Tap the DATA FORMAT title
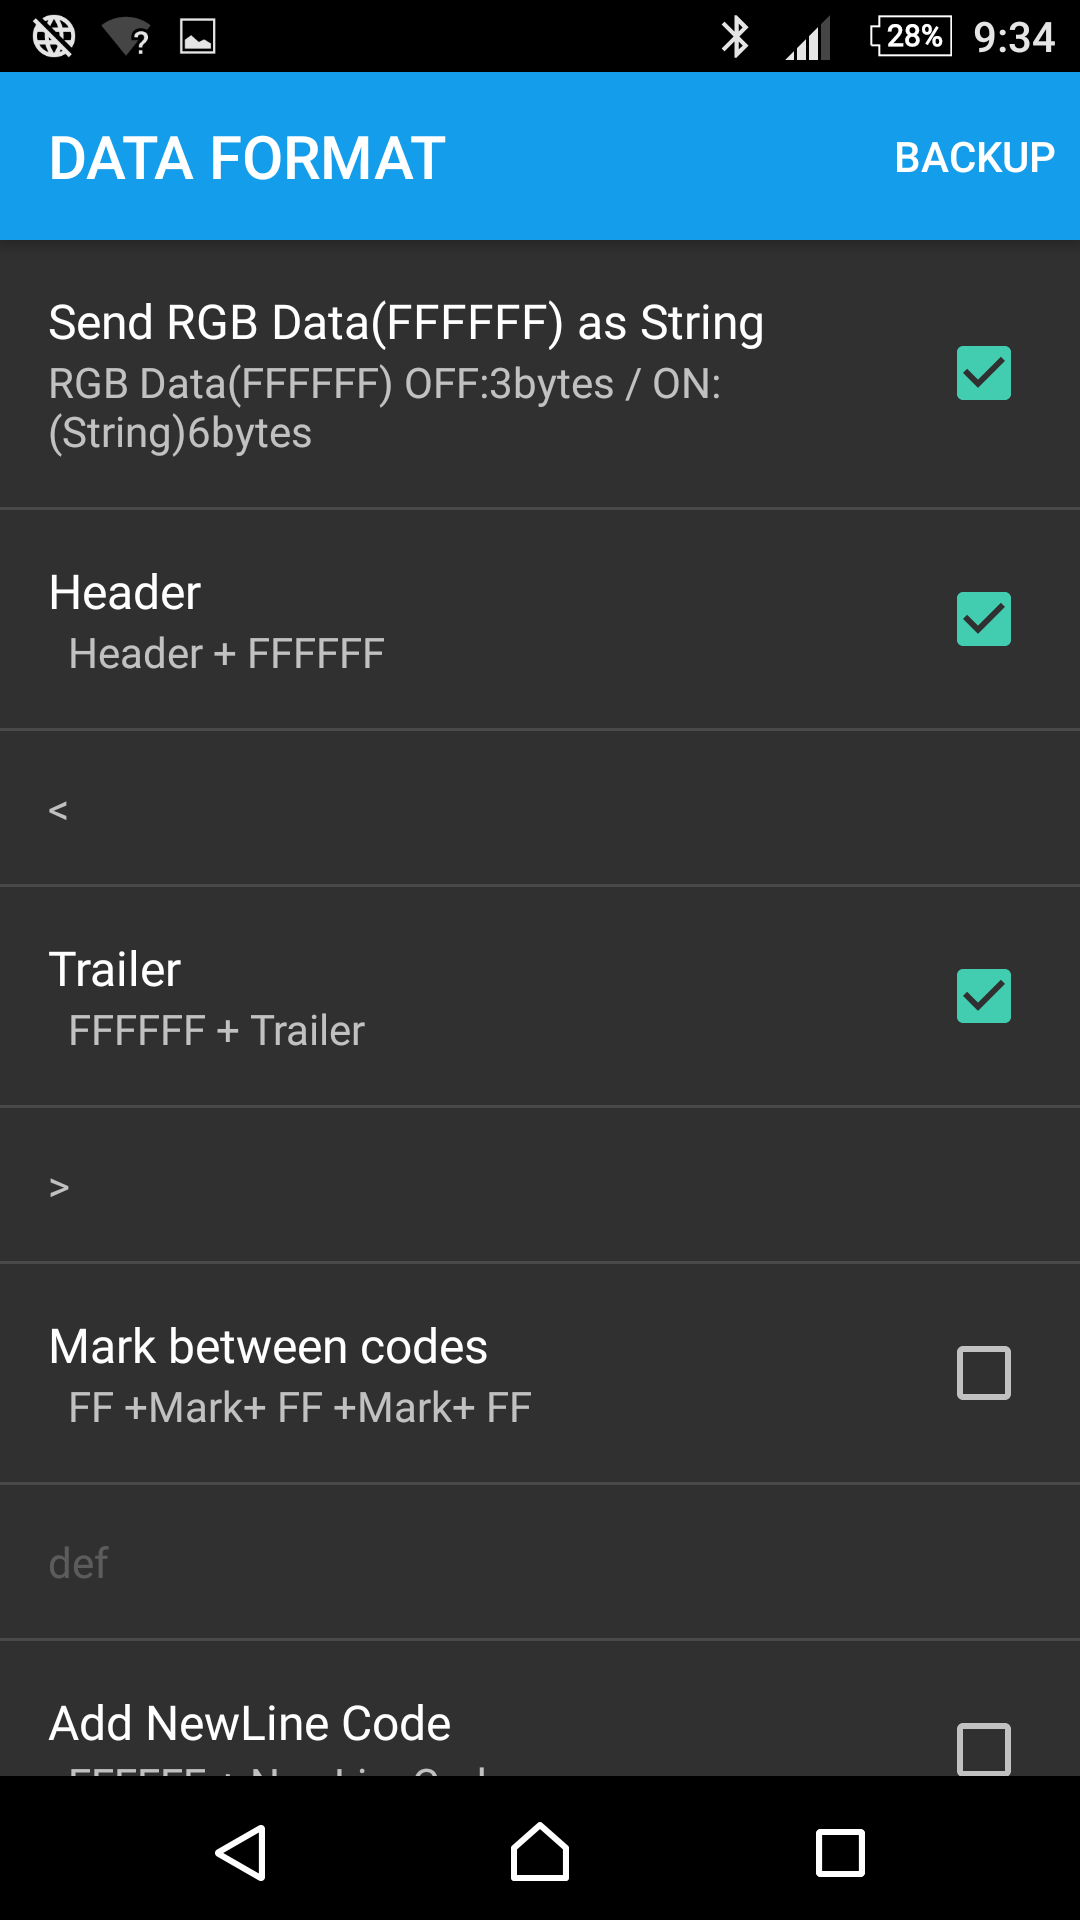The width and height of the screenshot is (1080, 1920). tap(248, 158)
